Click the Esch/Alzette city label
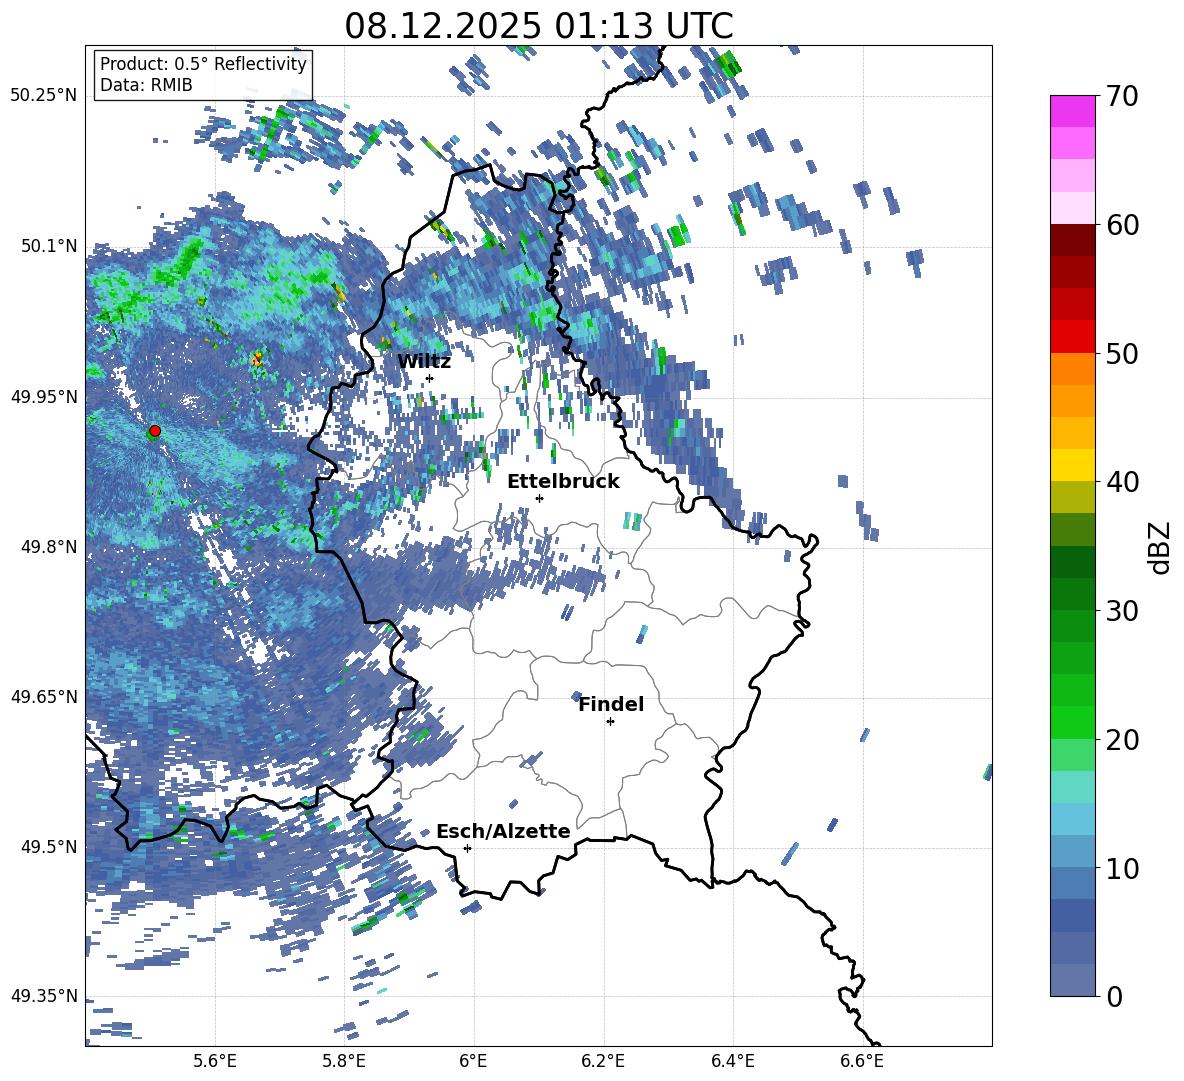 [x=504, y=831]
